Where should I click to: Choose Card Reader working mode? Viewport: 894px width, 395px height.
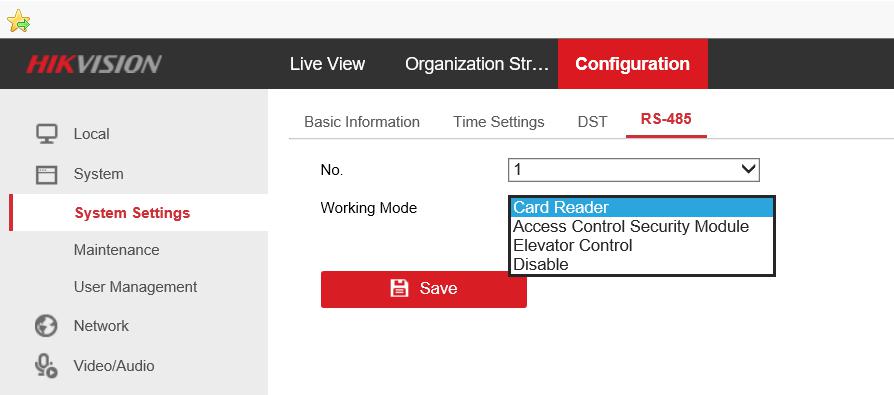point(642,207)
